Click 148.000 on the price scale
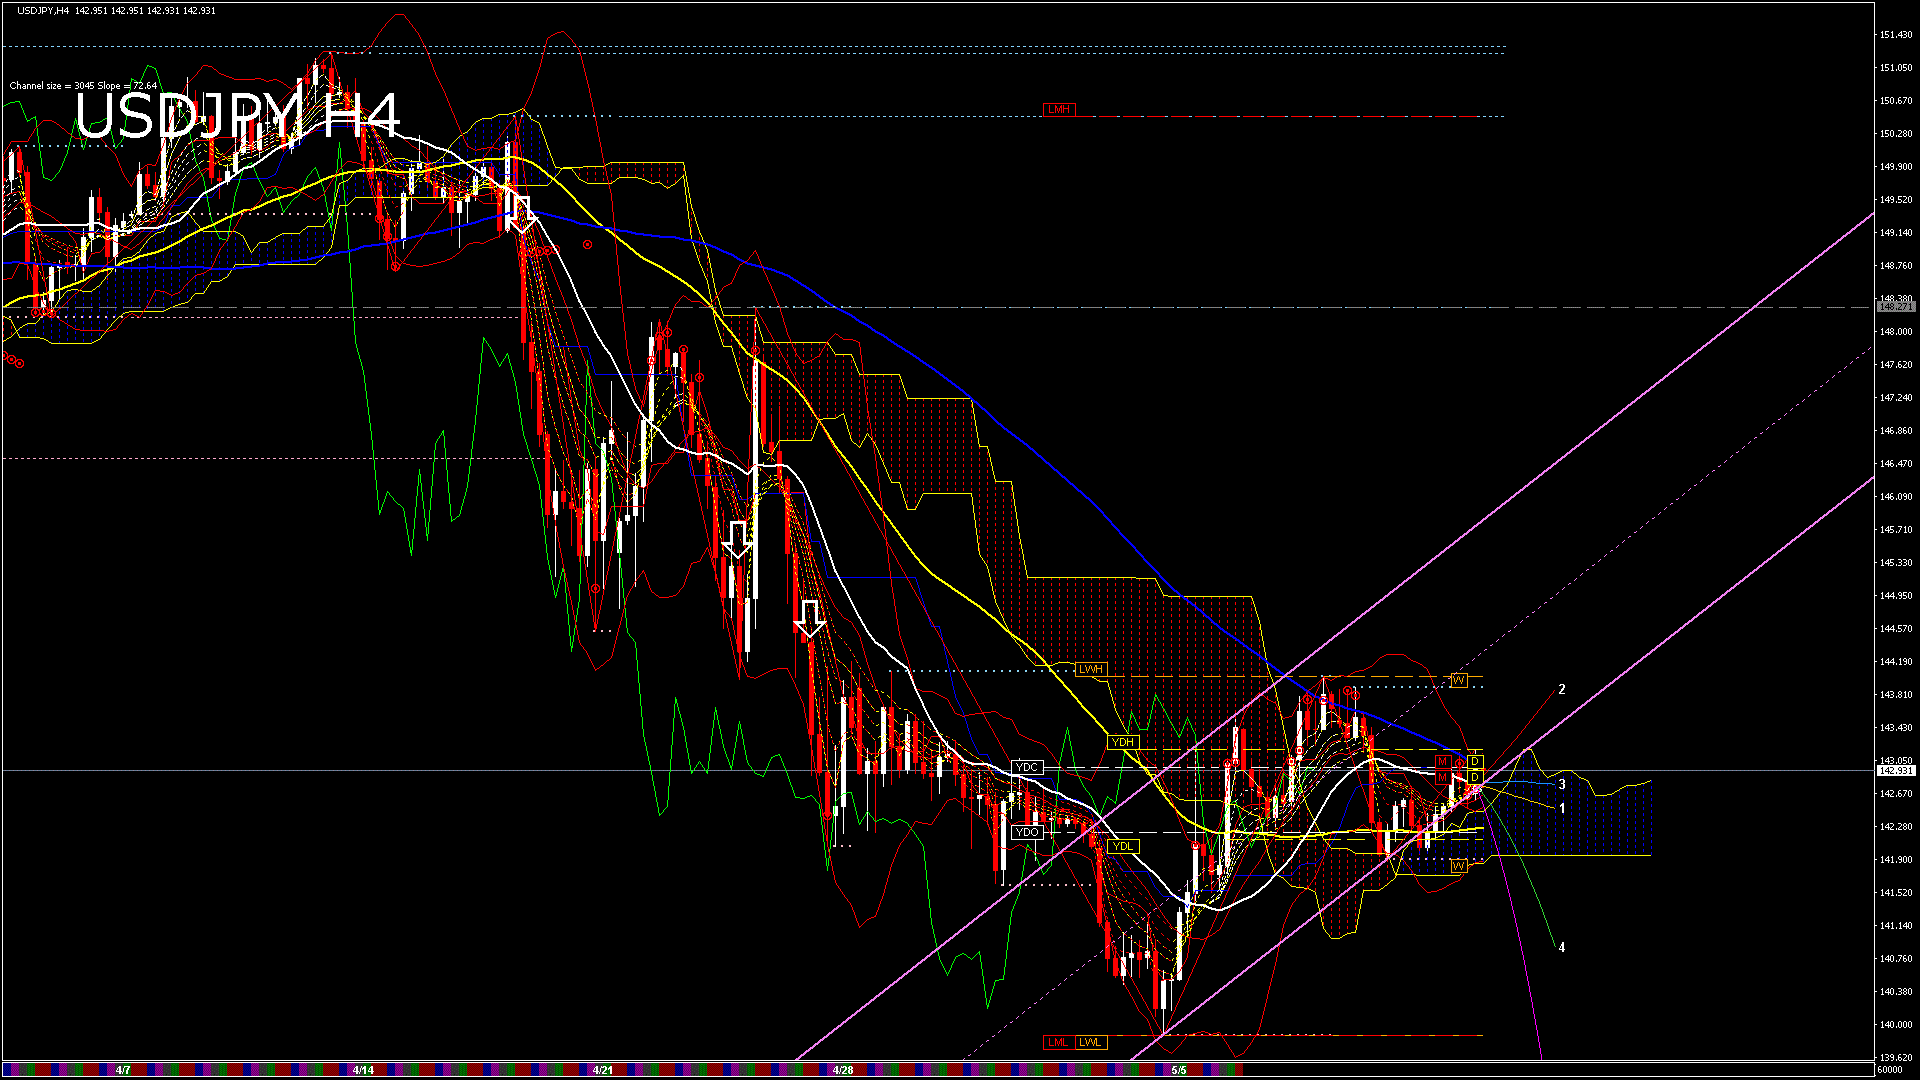 click(x=1896, y=332)
